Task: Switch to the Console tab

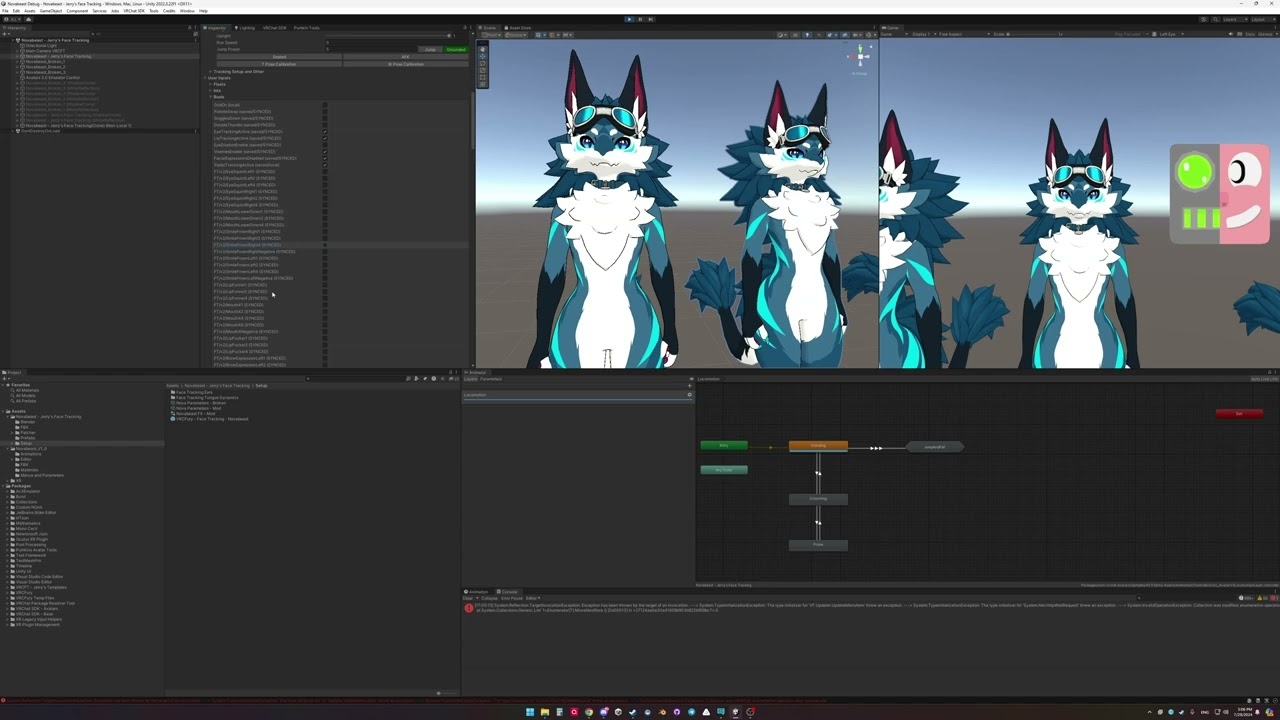Action: (509, 592)
